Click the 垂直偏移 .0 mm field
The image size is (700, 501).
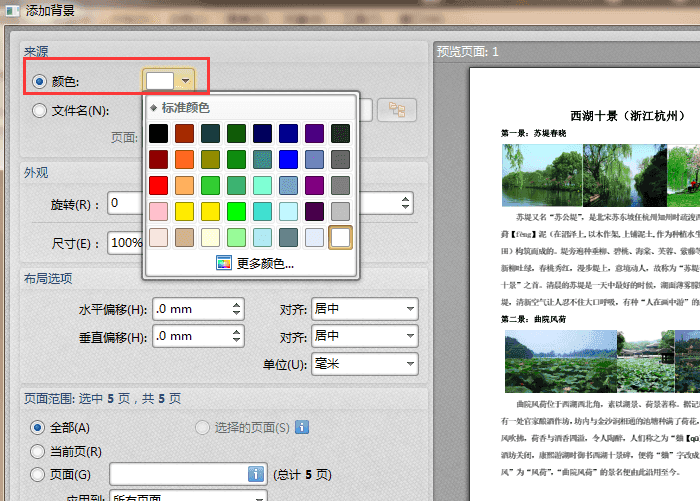coord(198,336)
